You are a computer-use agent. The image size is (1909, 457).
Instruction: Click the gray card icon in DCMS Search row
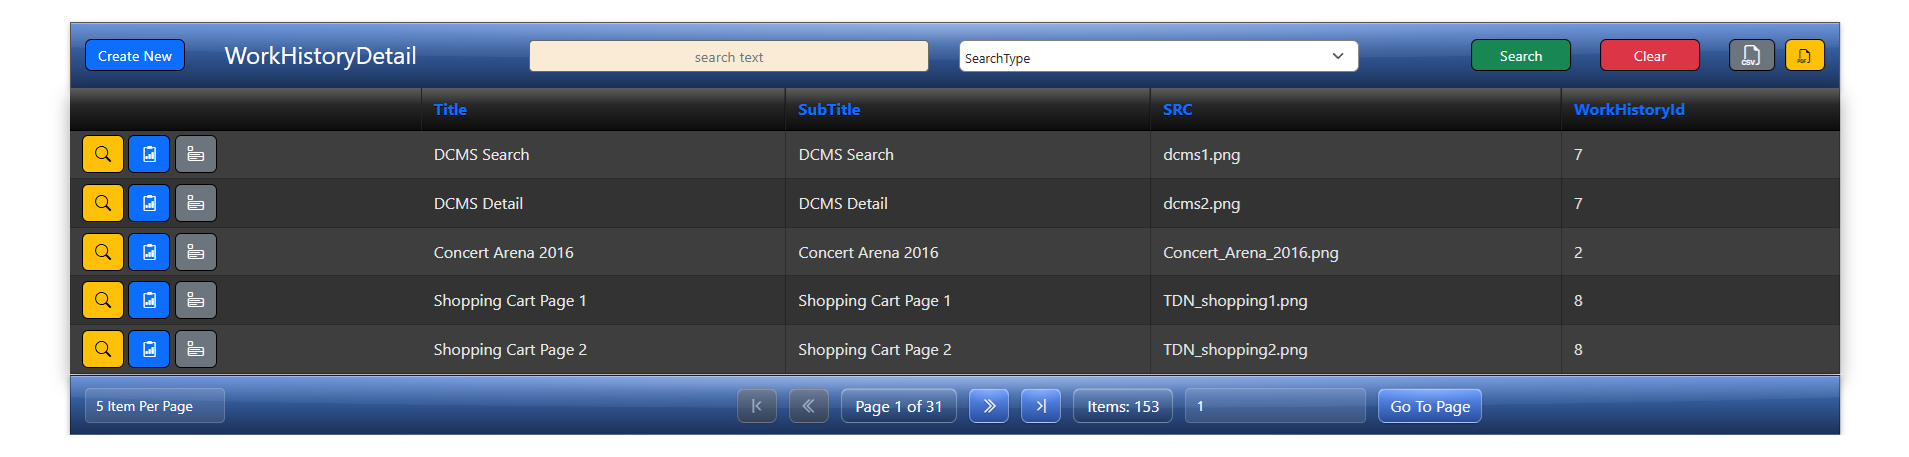click(196, 154)
